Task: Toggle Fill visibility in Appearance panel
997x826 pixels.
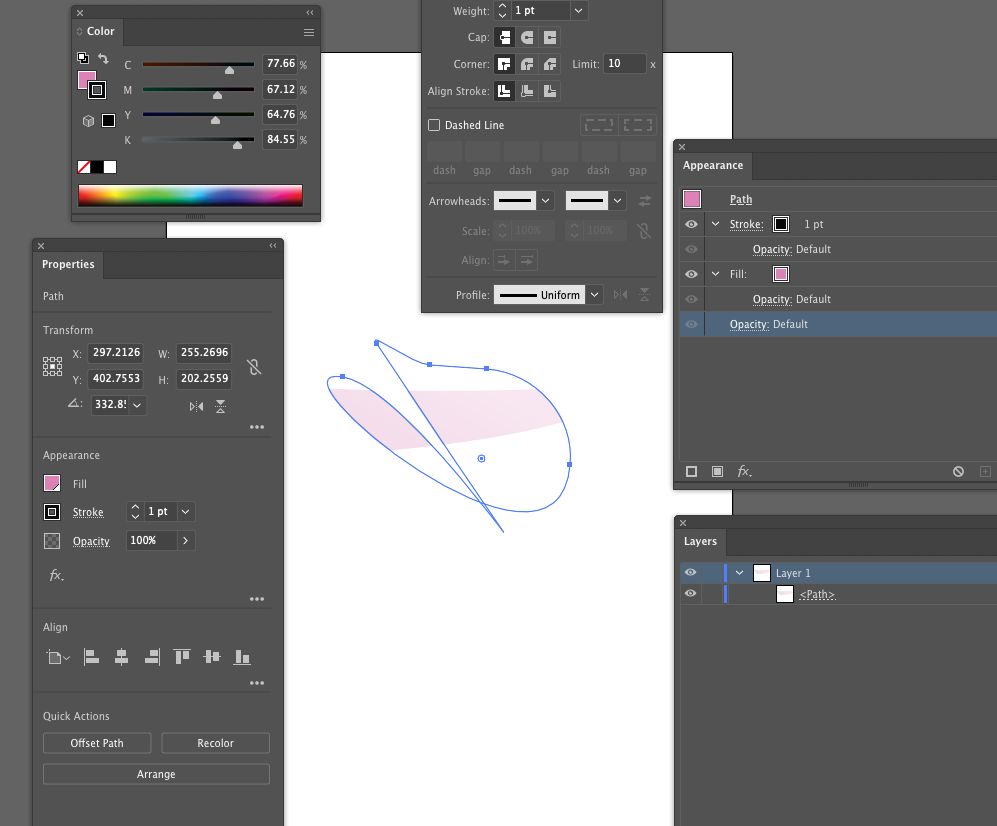Action: coord(691,274)
